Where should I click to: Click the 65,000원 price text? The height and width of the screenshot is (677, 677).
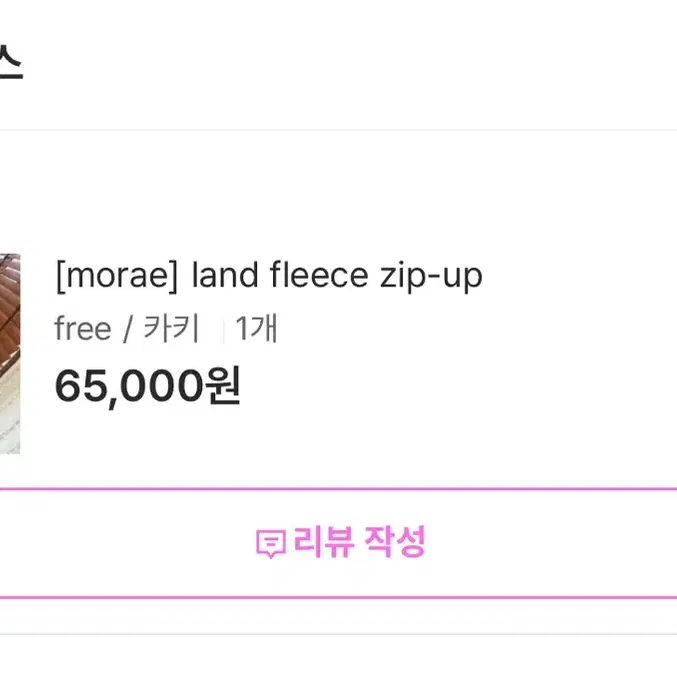click(147, 386)
